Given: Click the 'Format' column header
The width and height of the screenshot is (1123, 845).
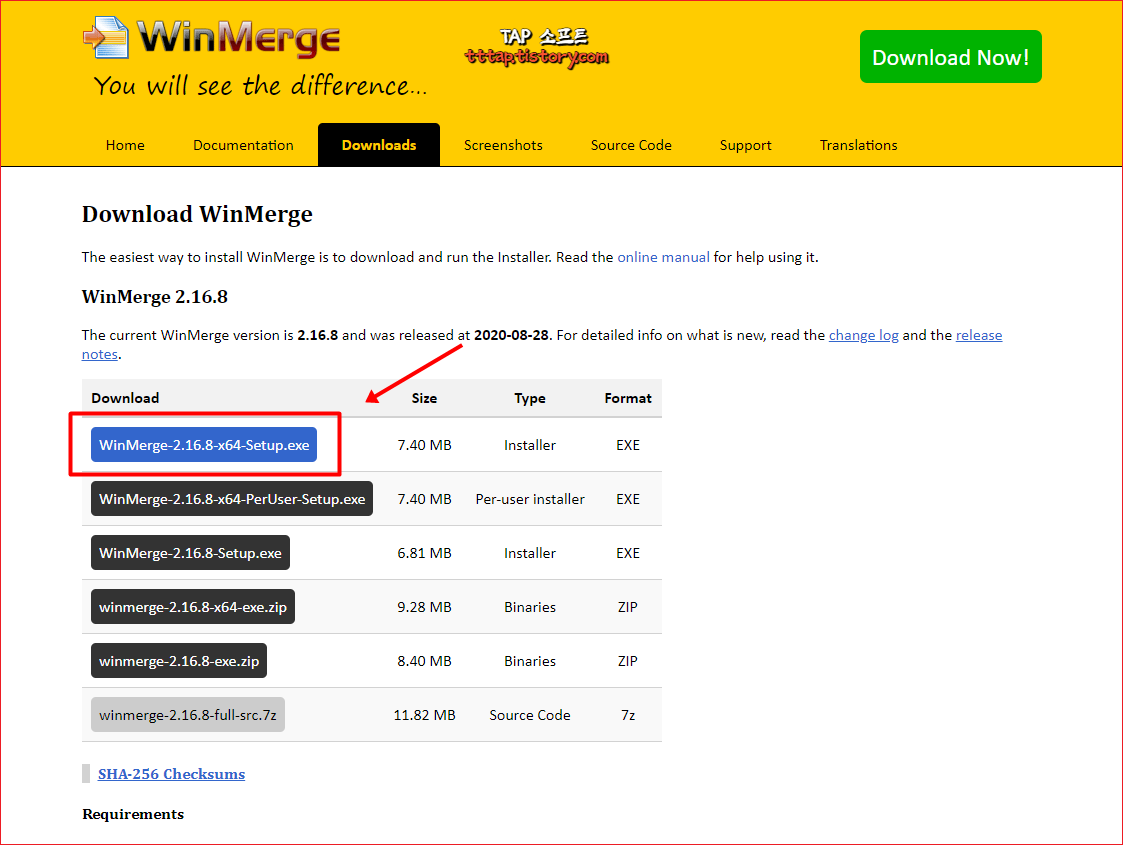Looking at the screenshot, I should pyautogui.click(x=628, y=398).
